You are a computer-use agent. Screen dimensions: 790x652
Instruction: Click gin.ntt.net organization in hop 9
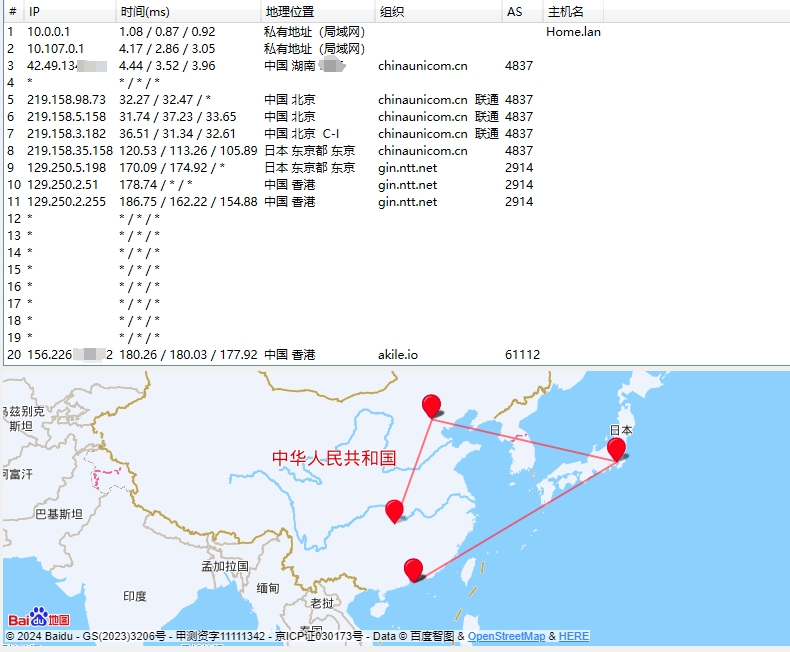pos(408,168)
